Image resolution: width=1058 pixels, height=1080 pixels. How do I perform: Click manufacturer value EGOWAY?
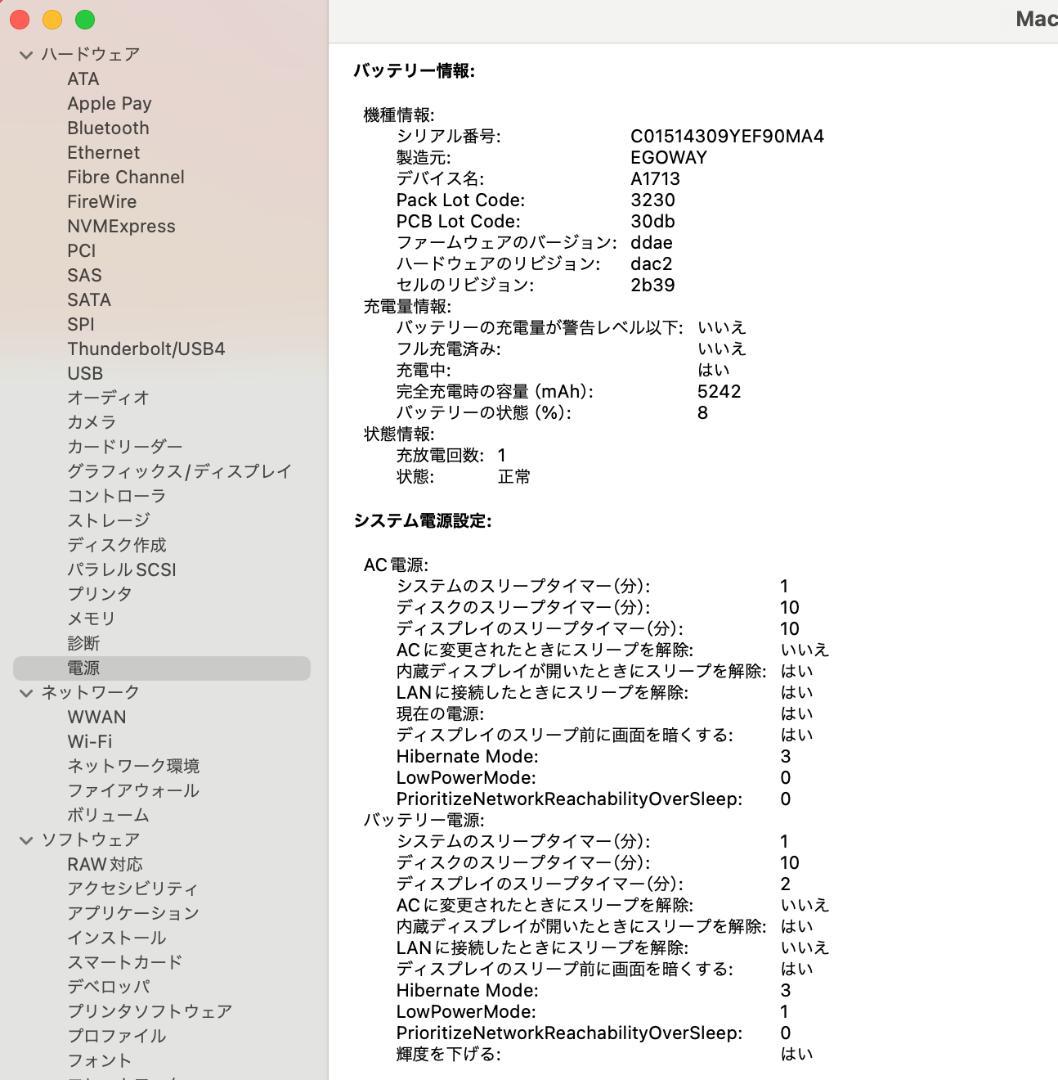pyautogui.click(x=668, y=158)
